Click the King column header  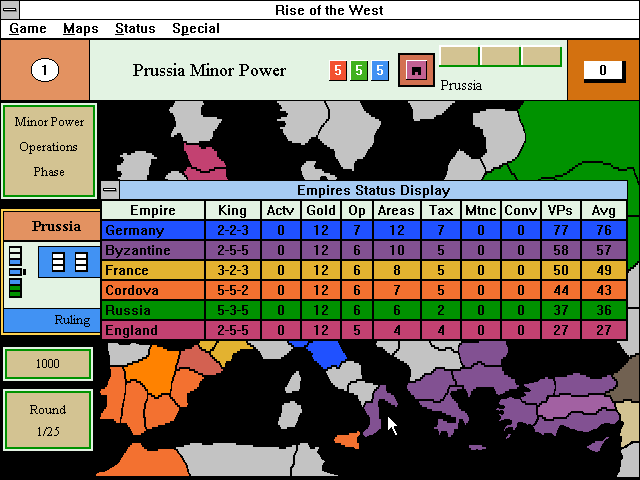coord(233,210)
